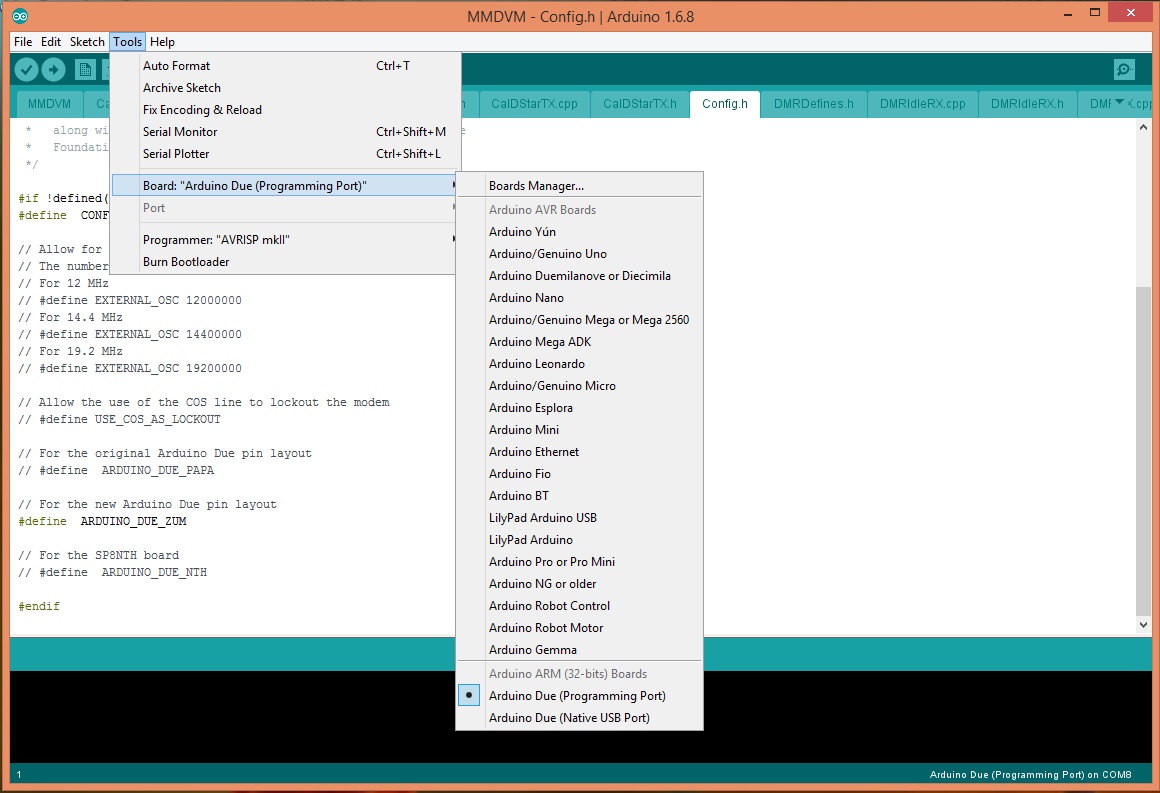Click the editor scroll up arrow
This screenshot has height=793, width=1160.
pos(1143,127)
